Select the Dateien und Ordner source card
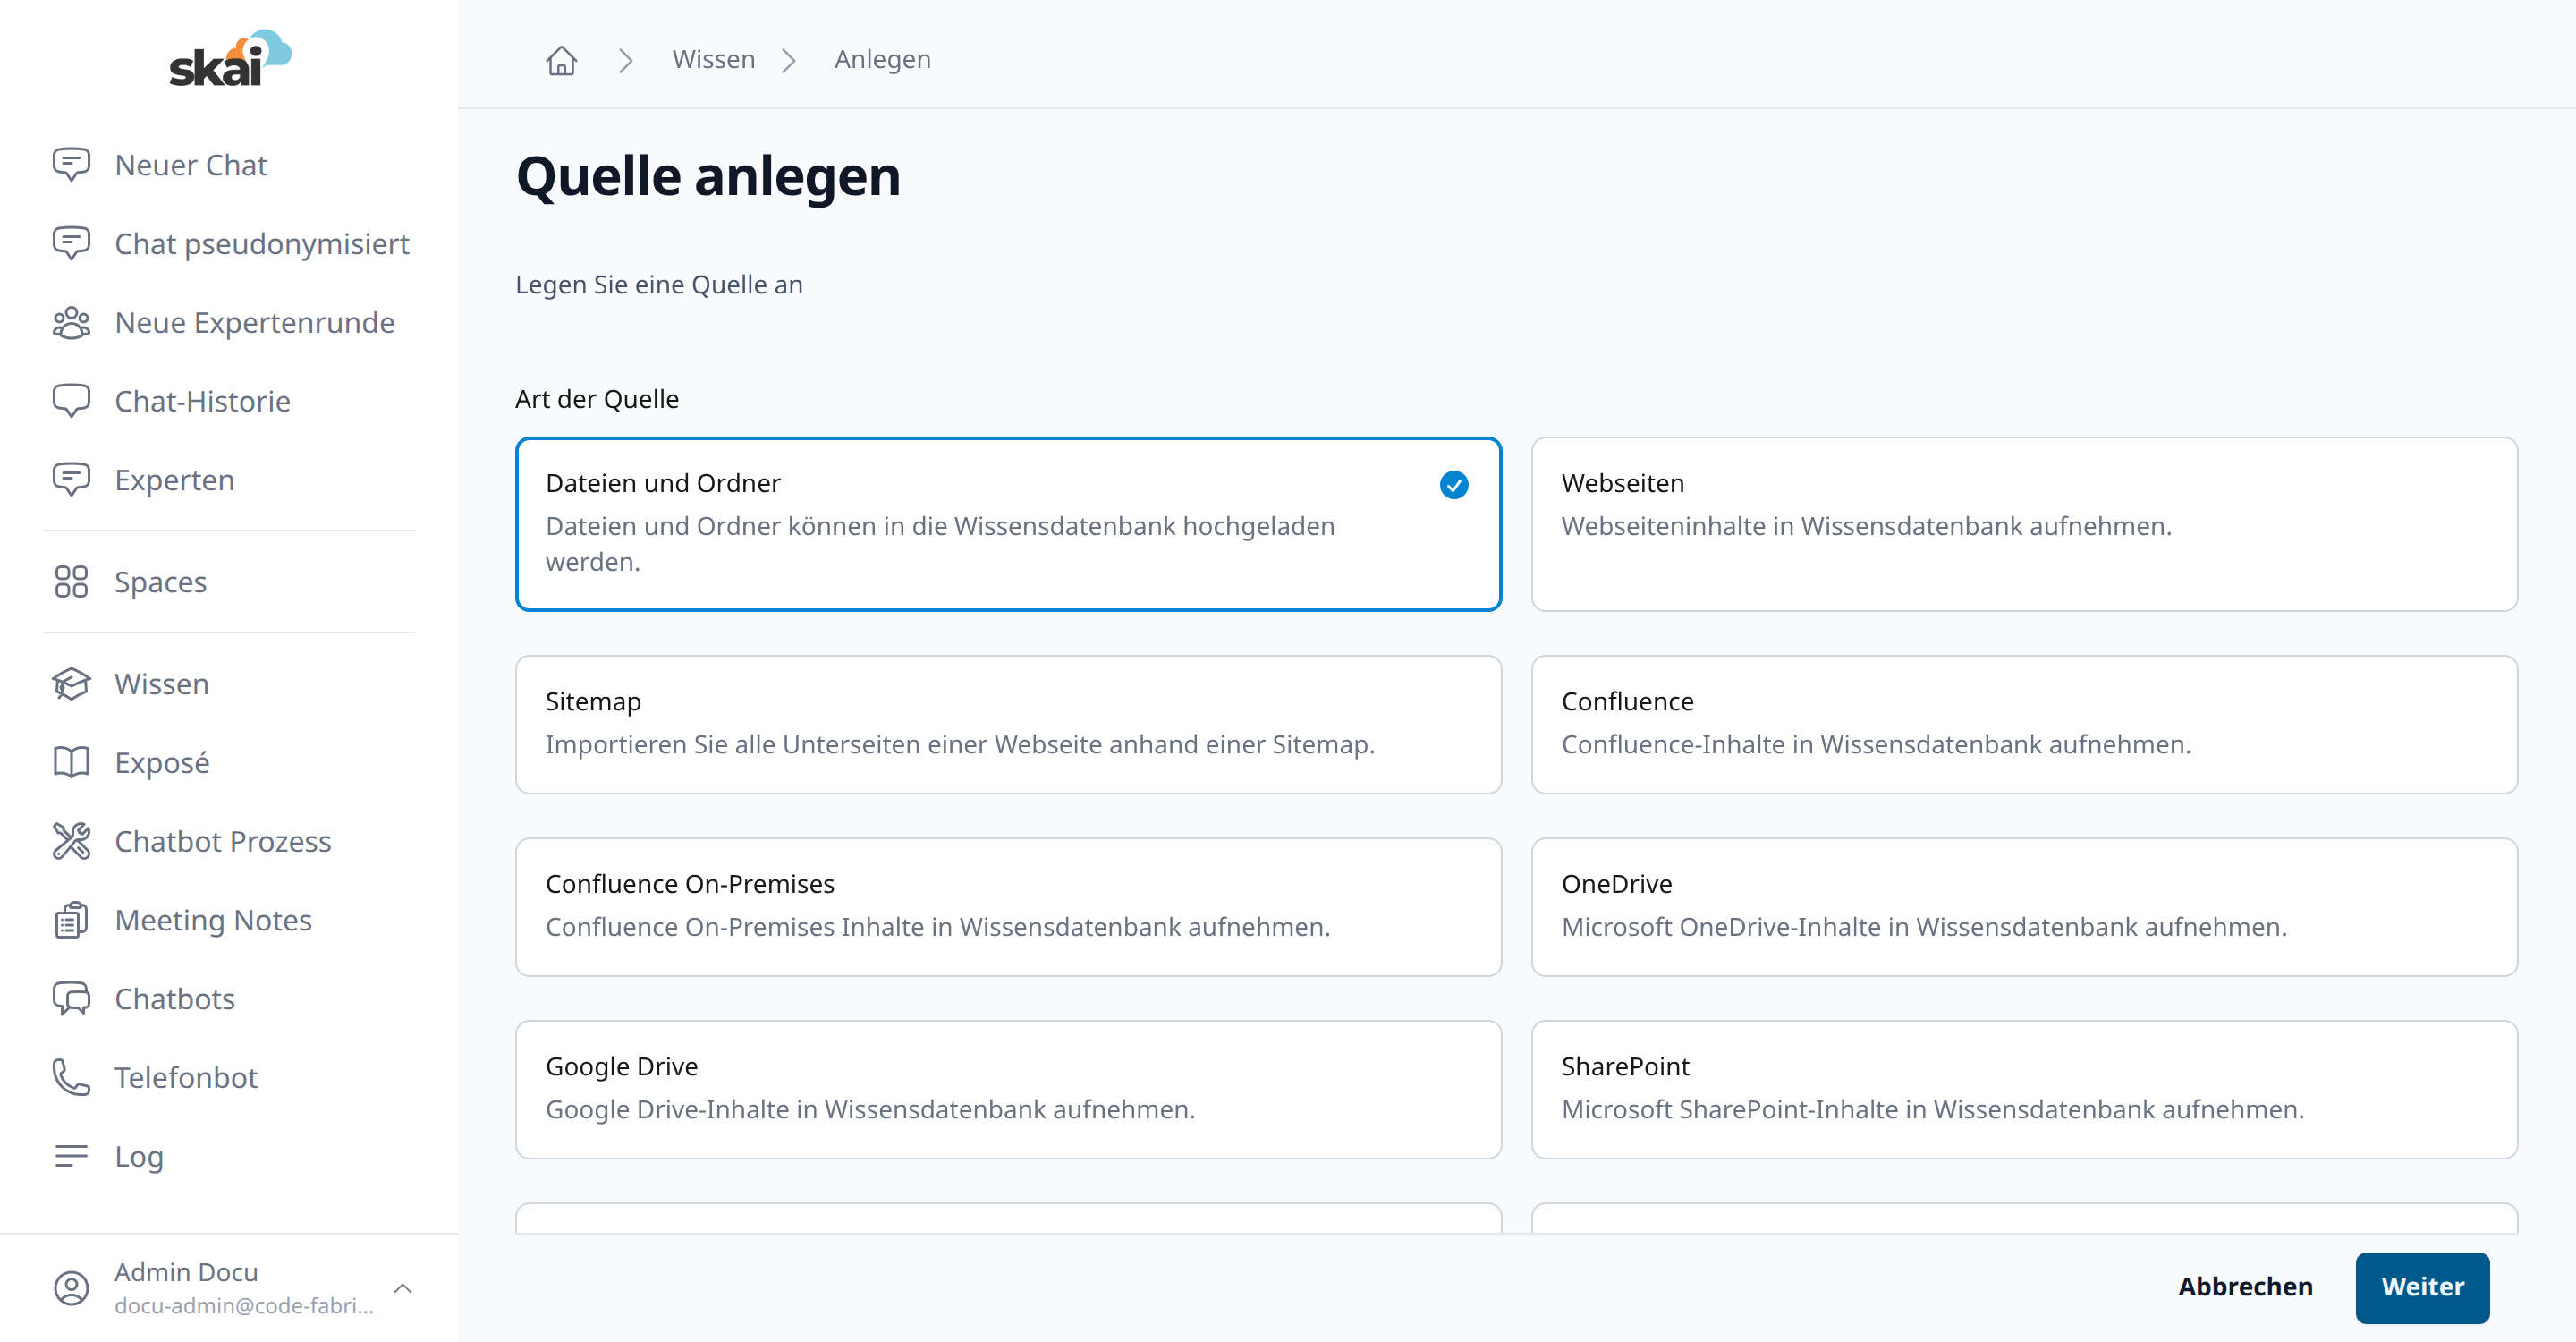2576x1342 pixels. click(1008, 524)
